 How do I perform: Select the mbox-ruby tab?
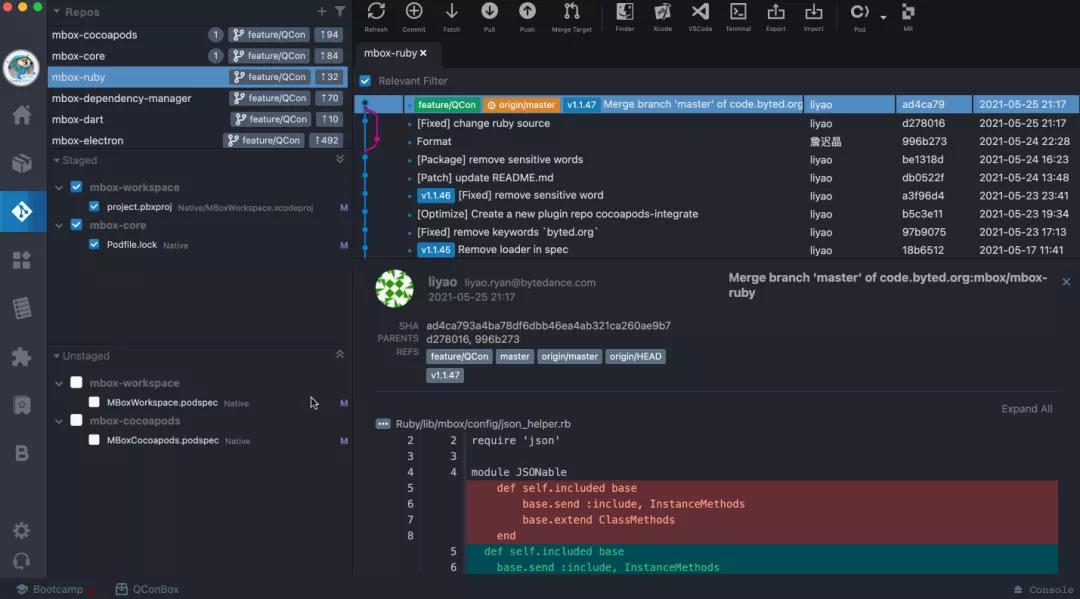390,53
